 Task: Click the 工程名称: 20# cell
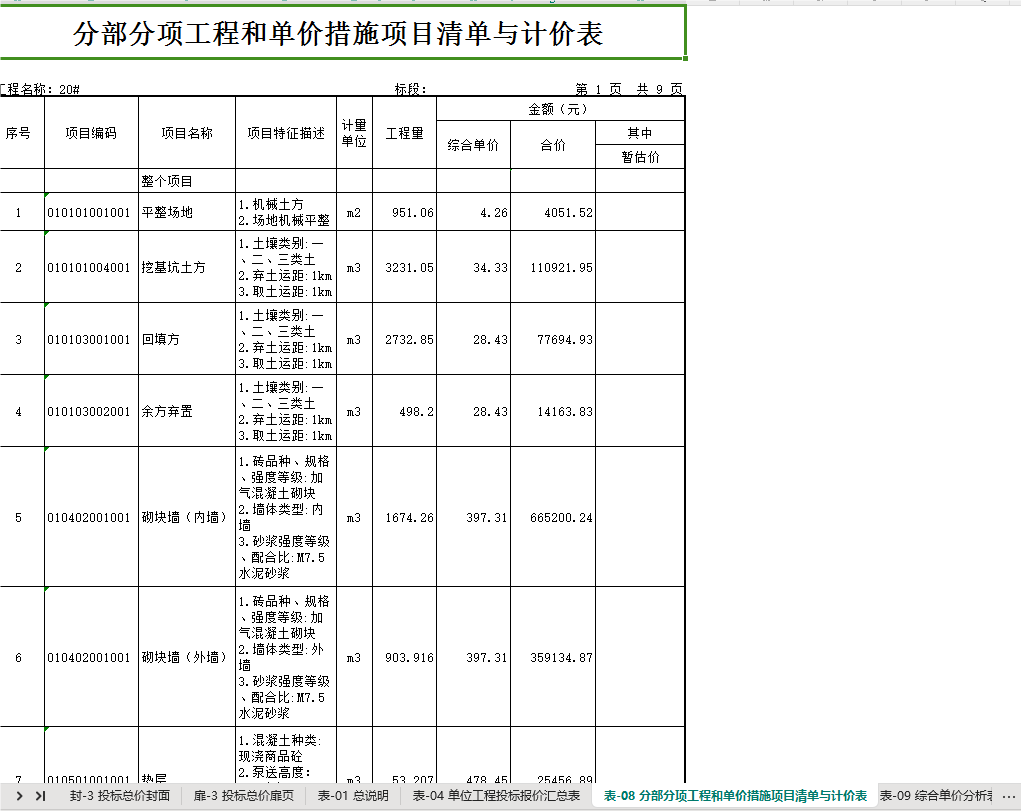coord(40,89)
